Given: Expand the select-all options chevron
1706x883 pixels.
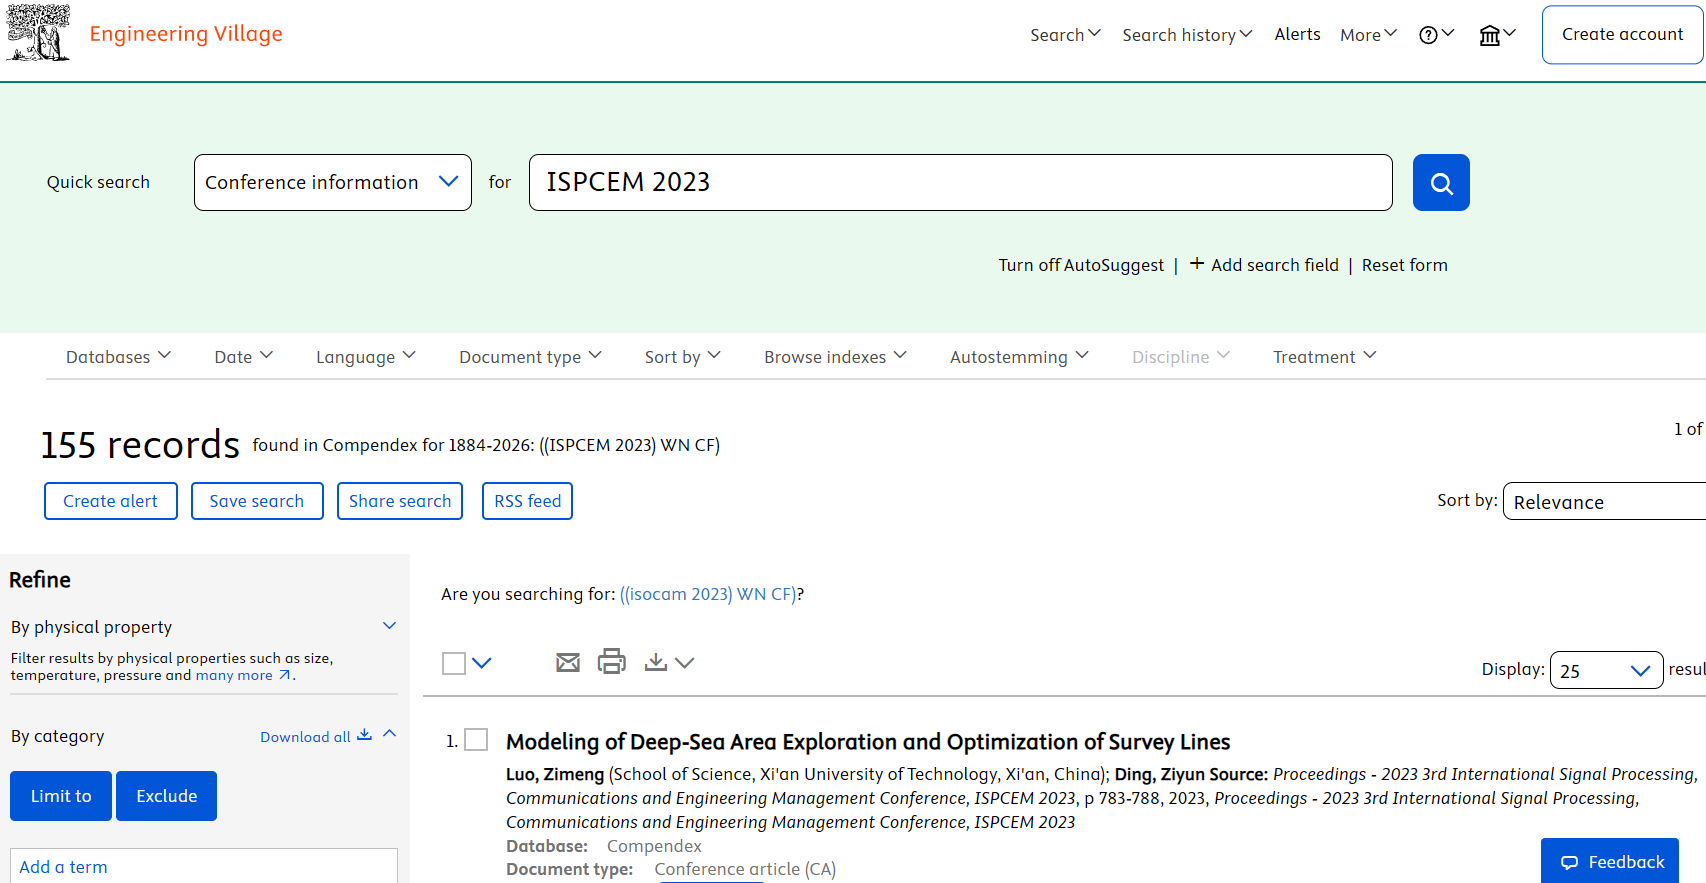Looking at the screenshot, I should pos(482,663).
